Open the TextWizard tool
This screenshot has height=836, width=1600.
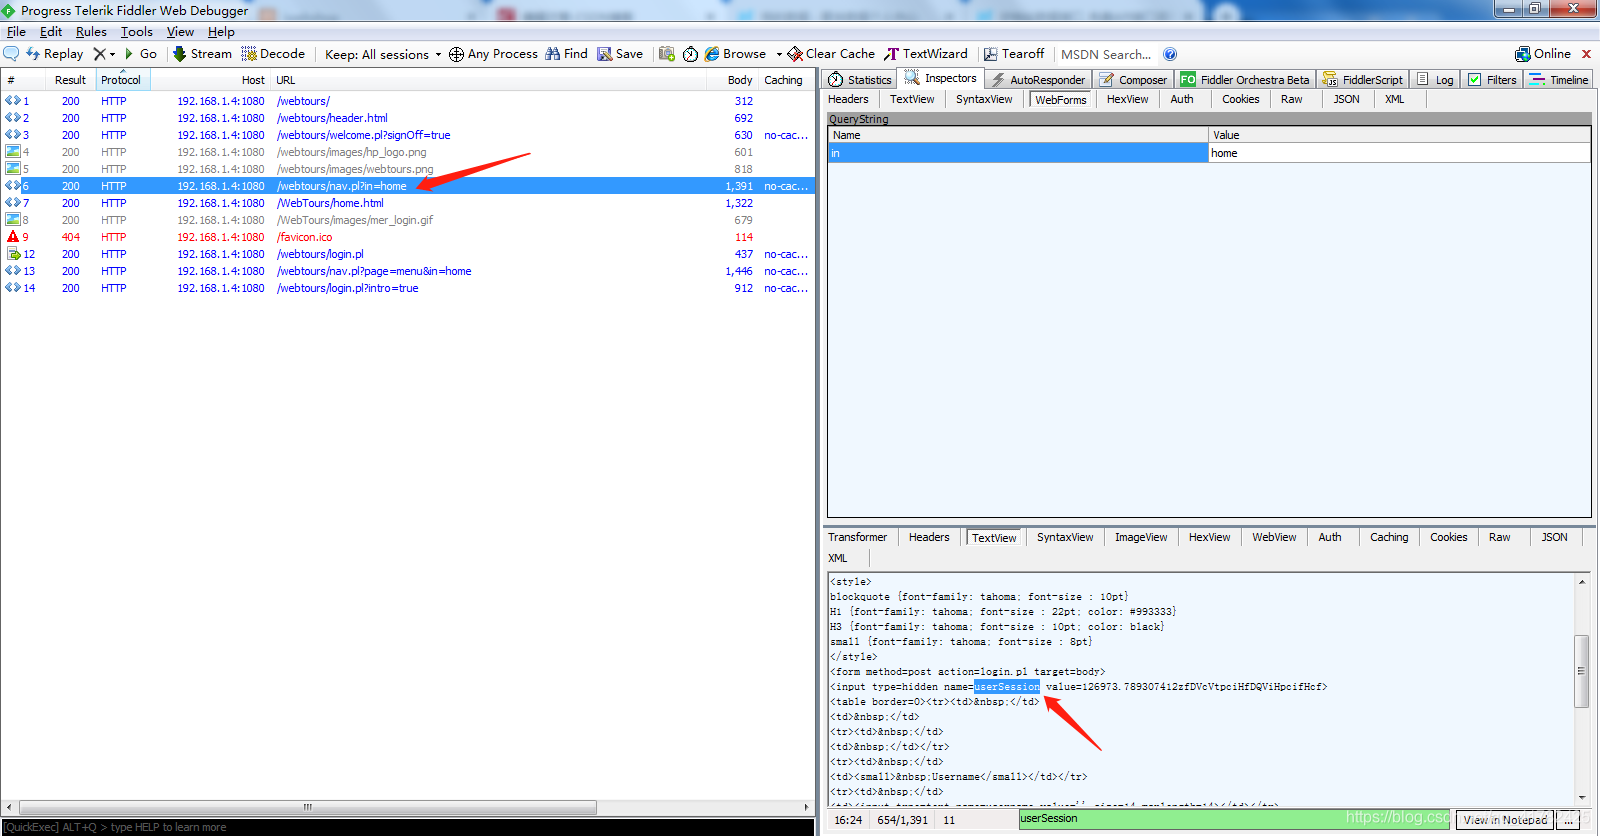pyautogui.click(x=926, y=54)
